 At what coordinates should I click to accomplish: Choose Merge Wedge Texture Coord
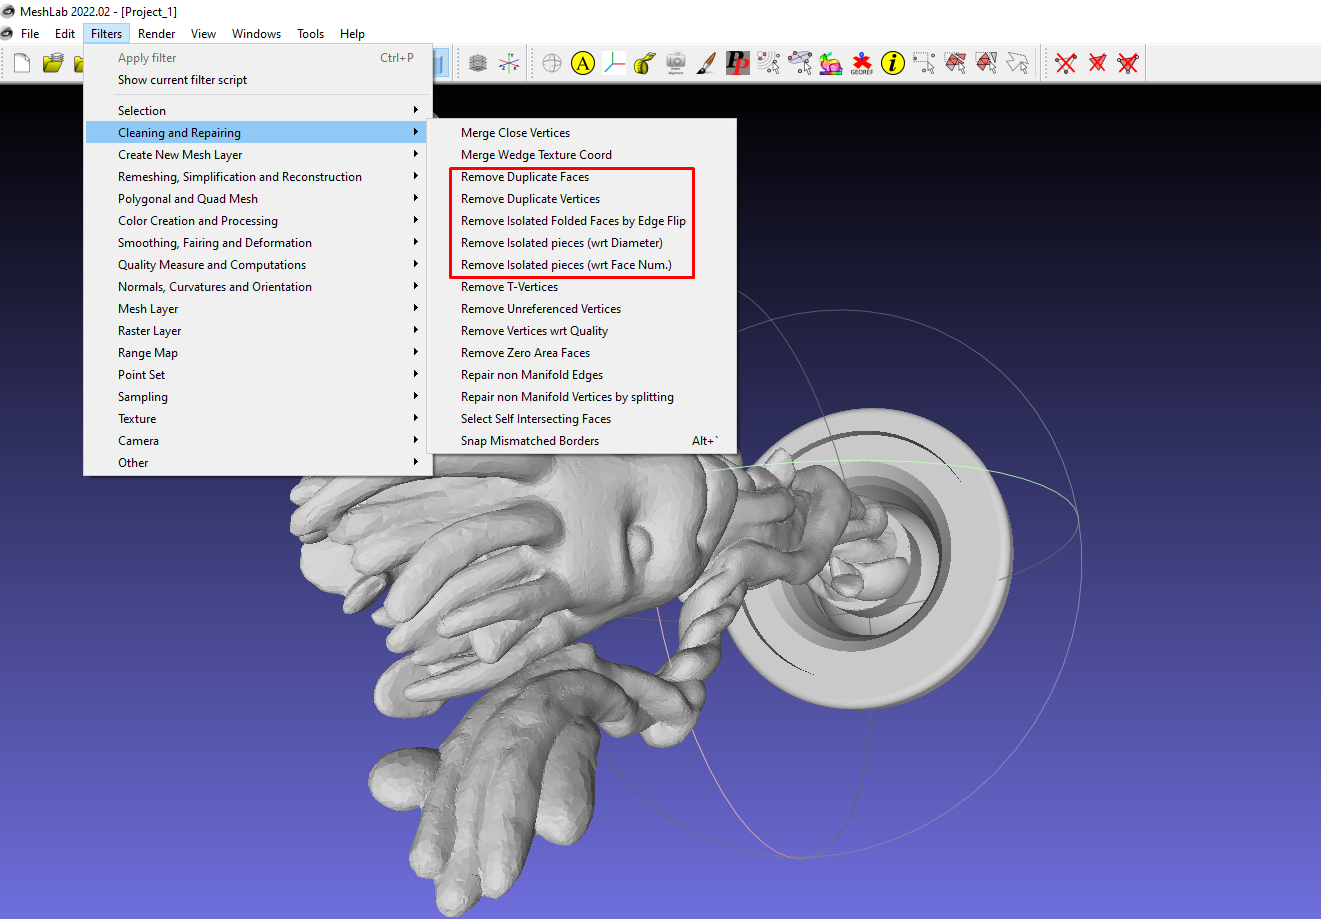tap(582, 155)
